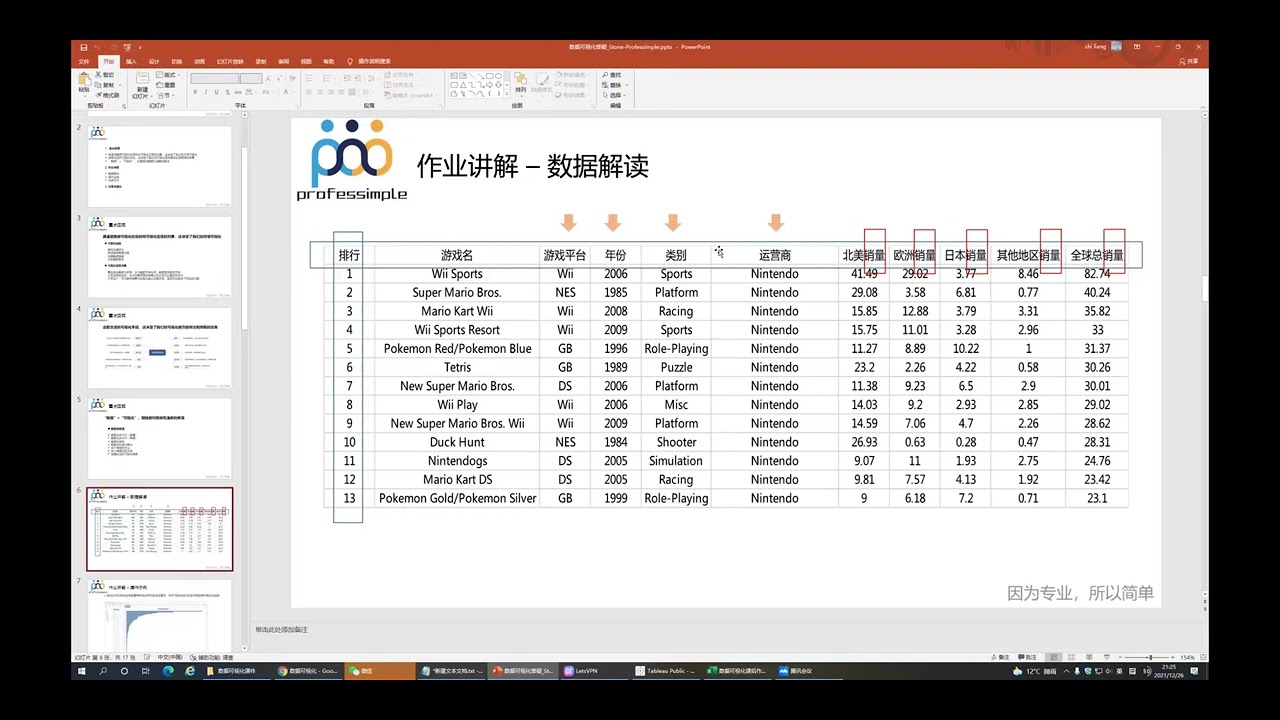Click the Undo arrow in quick access toolbar
This screenshot has height=720, width=1280.
(98, 47)
